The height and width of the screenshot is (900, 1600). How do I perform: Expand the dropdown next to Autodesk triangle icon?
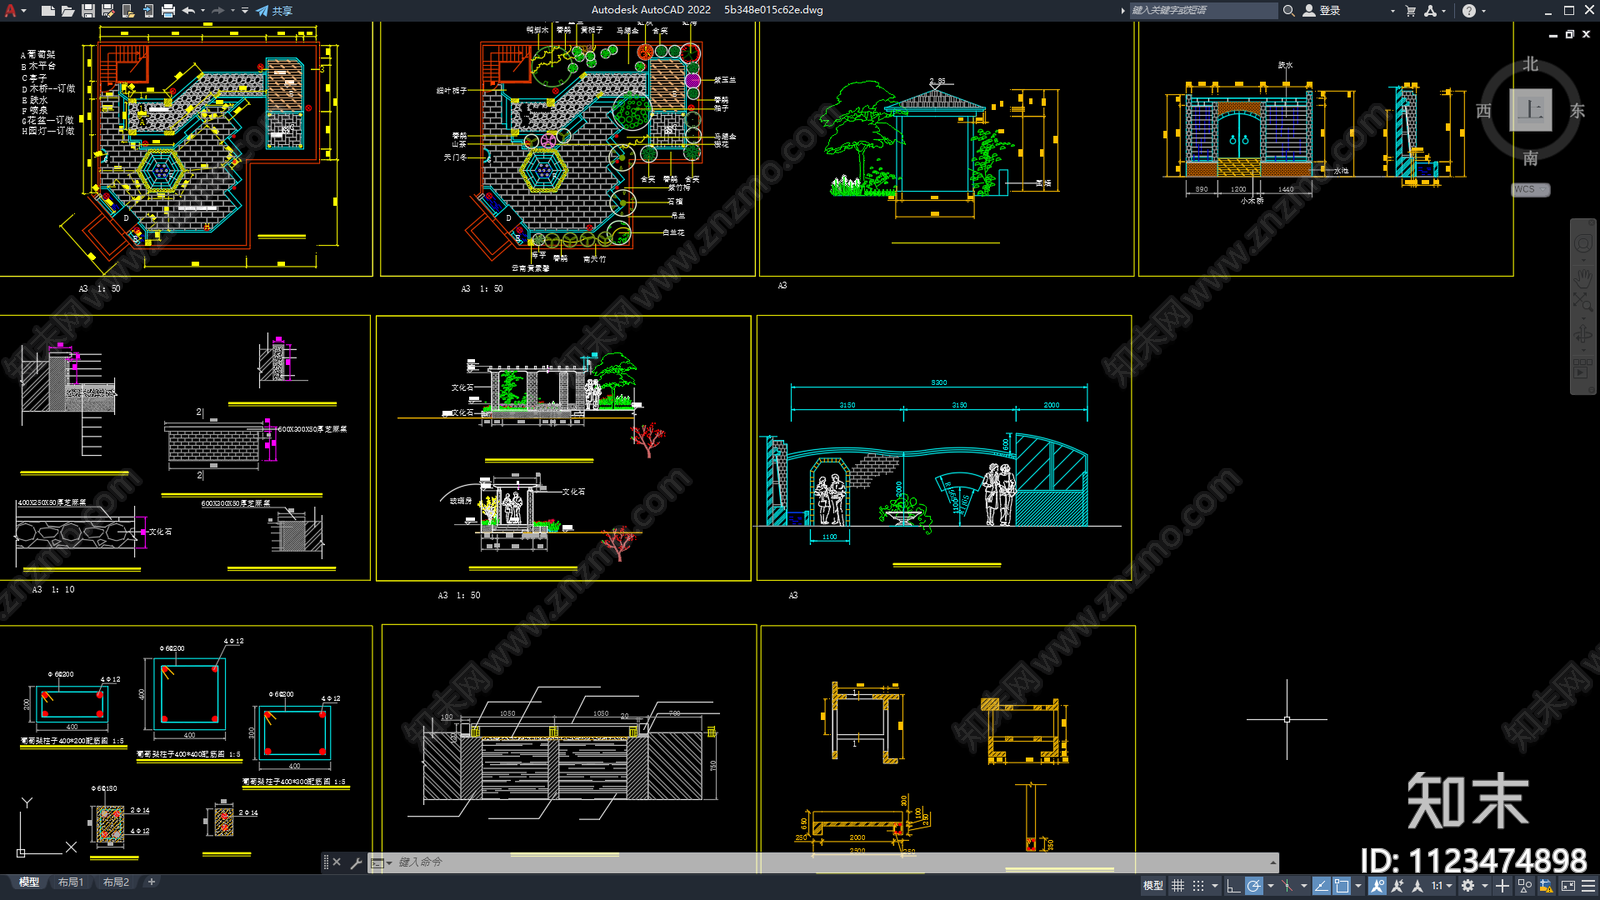point(1444,11)
